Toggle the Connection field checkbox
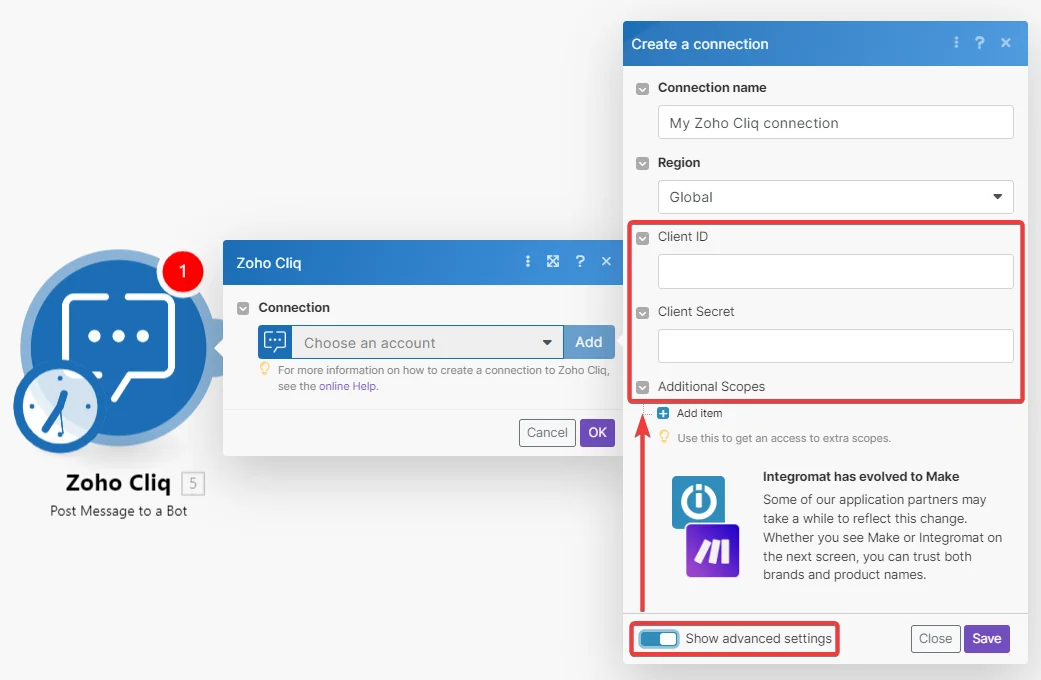 [243, 308]
